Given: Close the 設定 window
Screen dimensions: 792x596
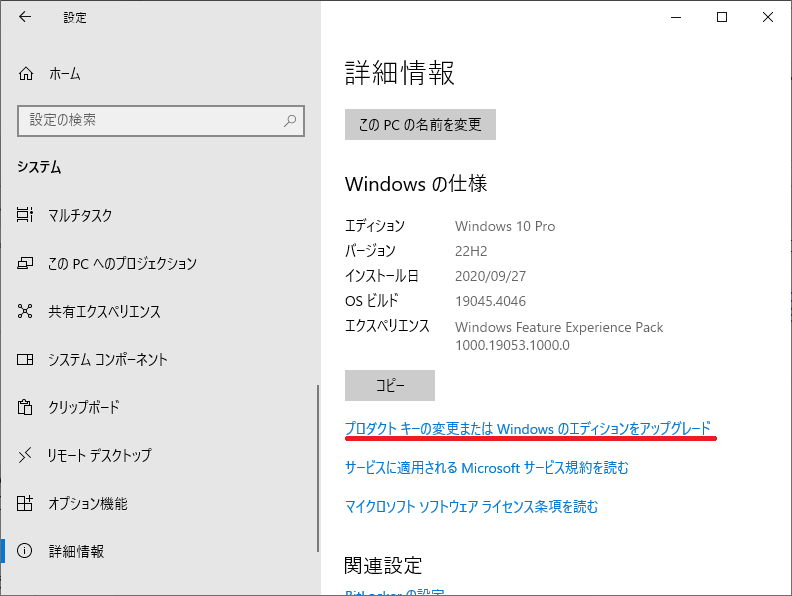Looking at the screenshot, I should (x=768, y=17).
